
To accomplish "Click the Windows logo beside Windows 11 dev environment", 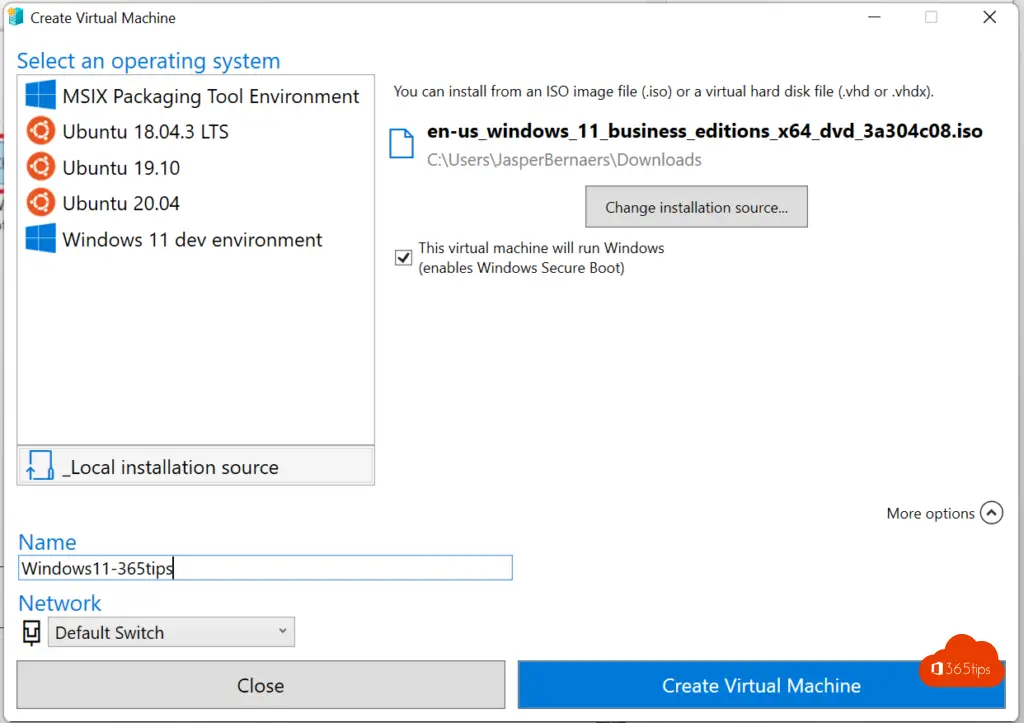I will pos(40,238).
